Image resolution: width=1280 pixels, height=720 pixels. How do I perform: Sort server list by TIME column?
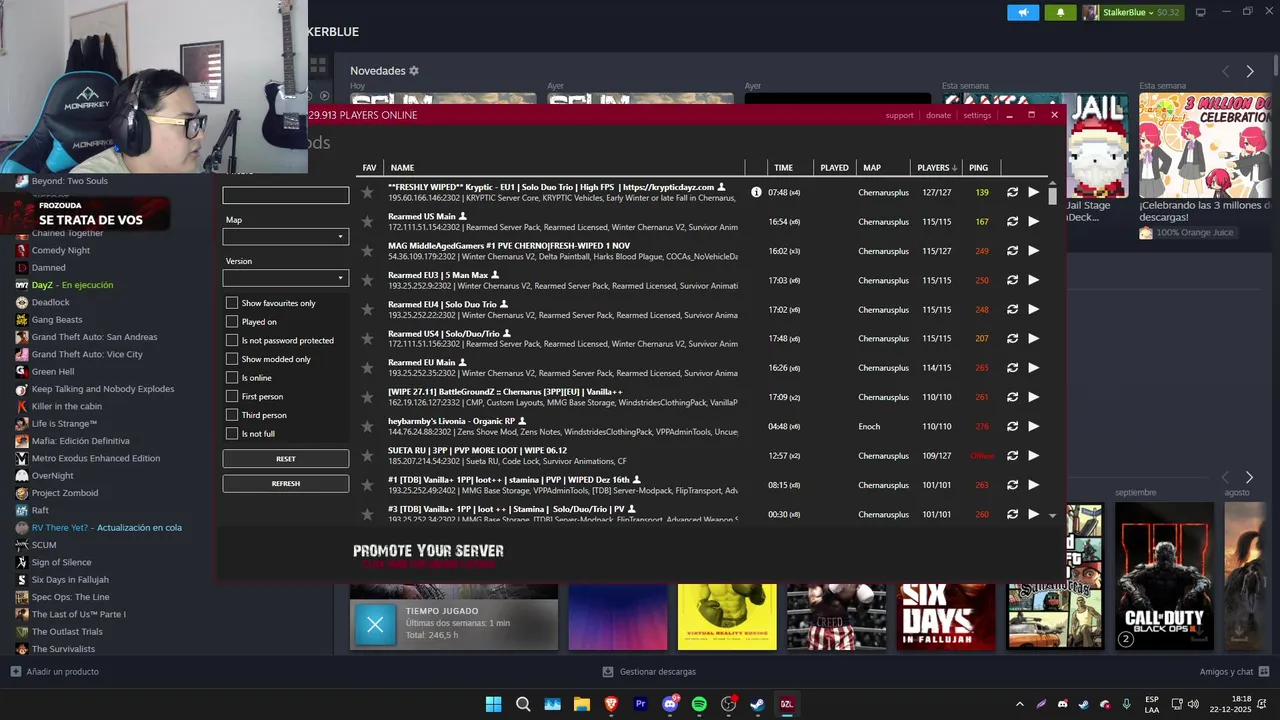point(783,167)
